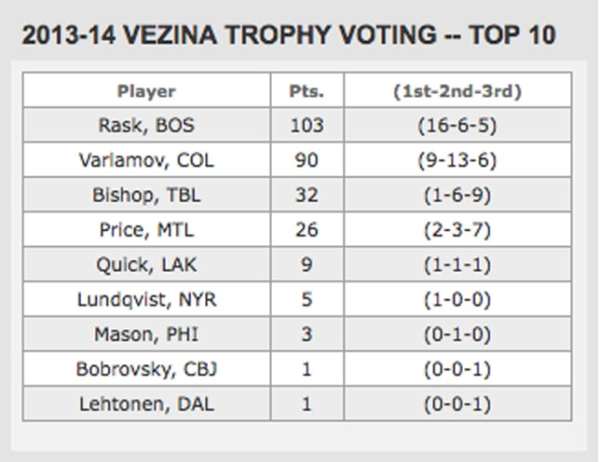Select the (9-13-6) vote breakdown
Screen dimensions: 600x462
click(458, 160)
